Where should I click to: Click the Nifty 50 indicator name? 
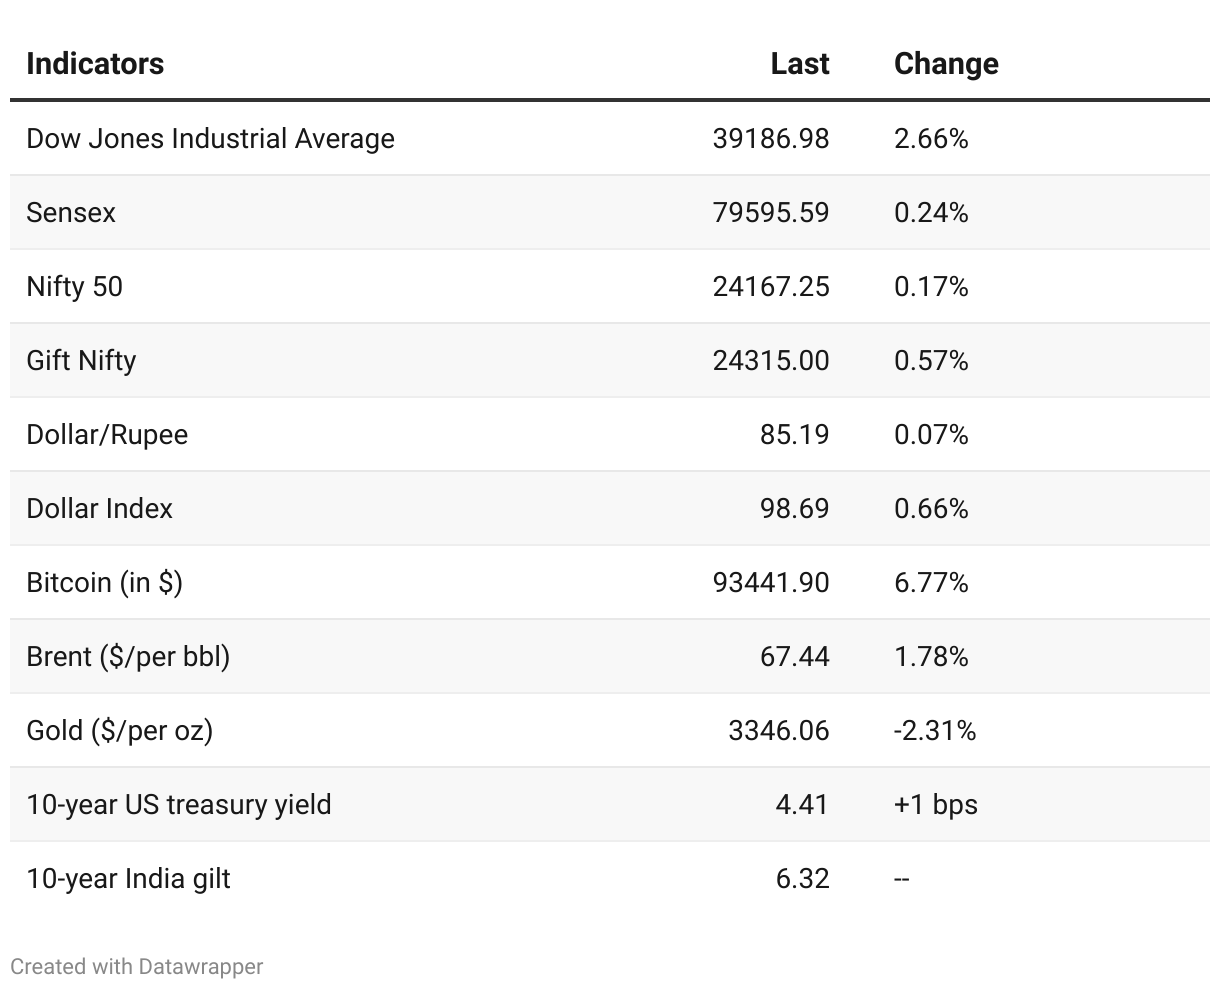(74, 286)
